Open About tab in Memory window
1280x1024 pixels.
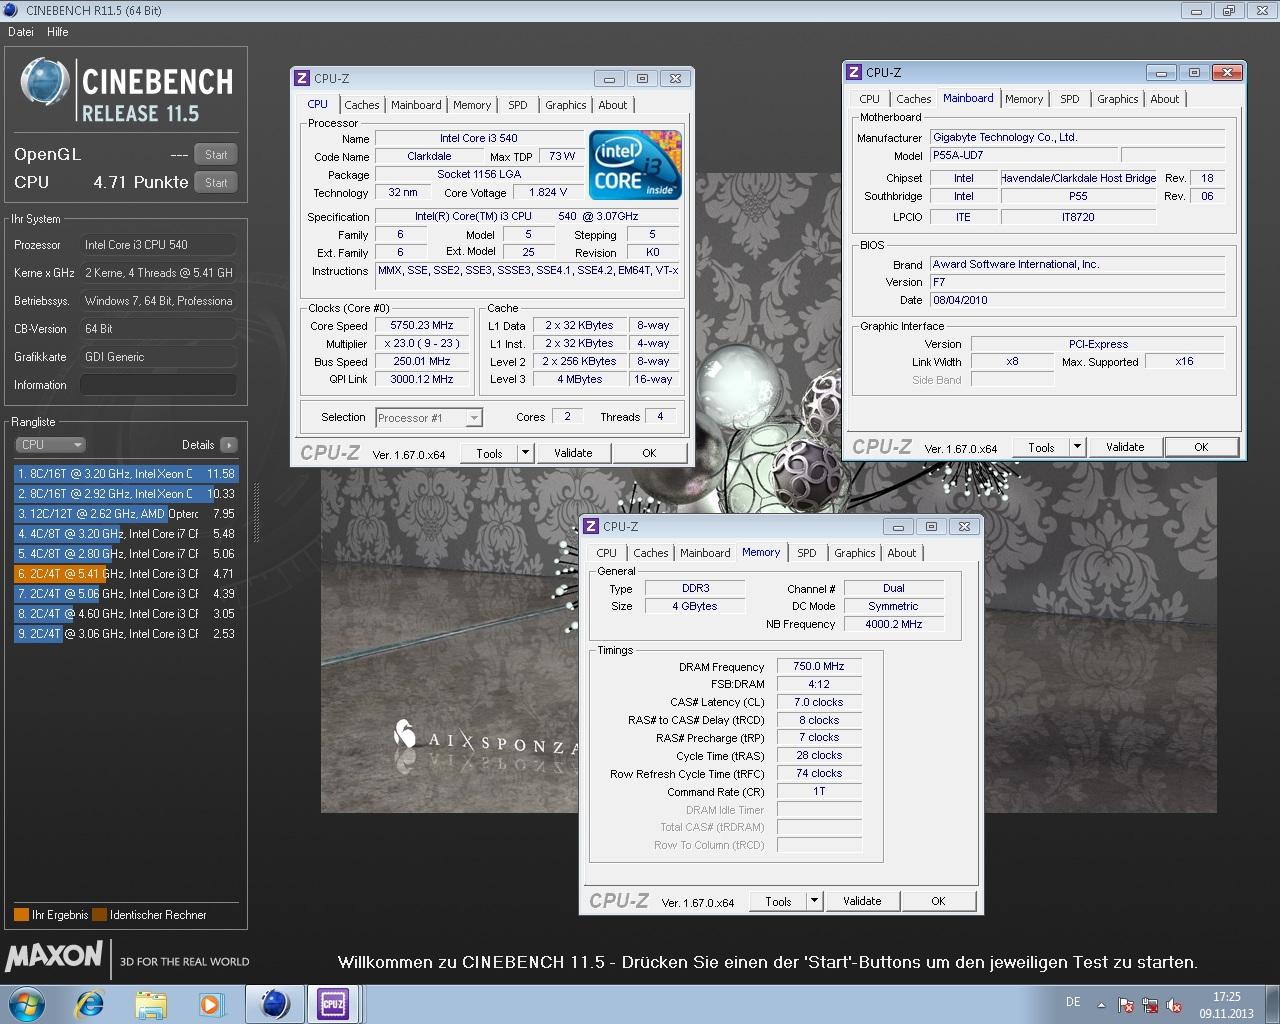click(x=902, y=553)
